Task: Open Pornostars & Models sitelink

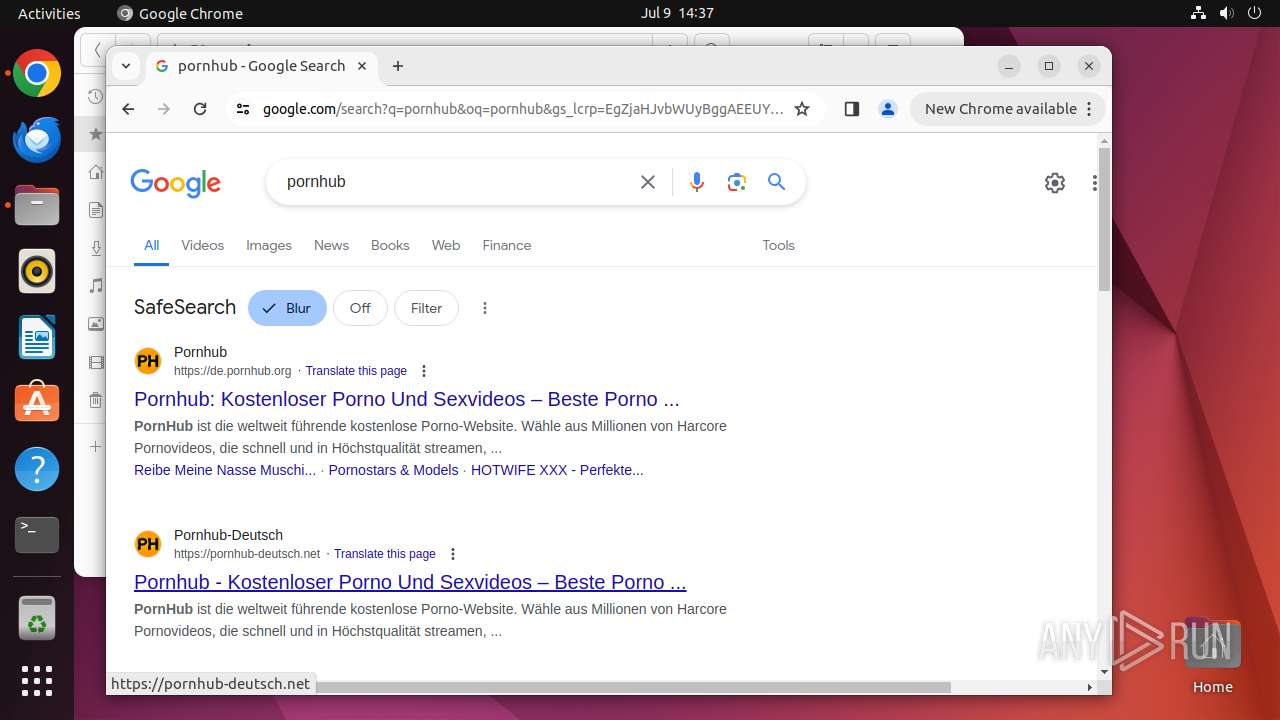Action: 393,470
